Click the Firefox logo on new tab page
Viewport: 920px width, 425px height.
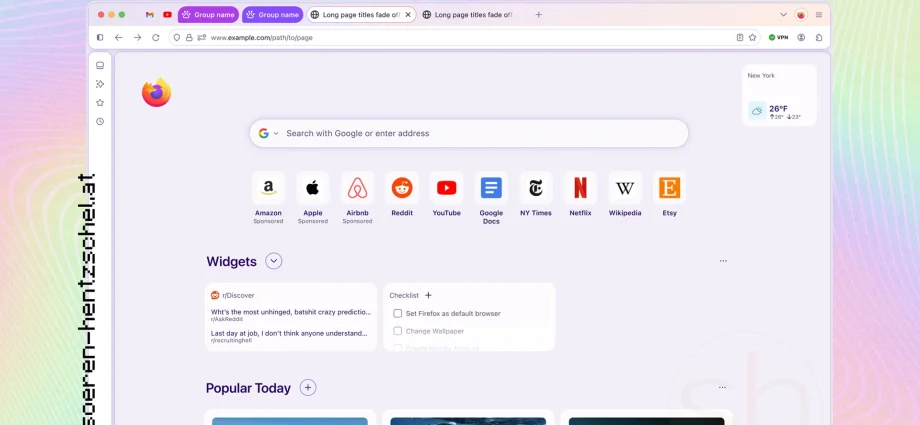coord(156,92)
